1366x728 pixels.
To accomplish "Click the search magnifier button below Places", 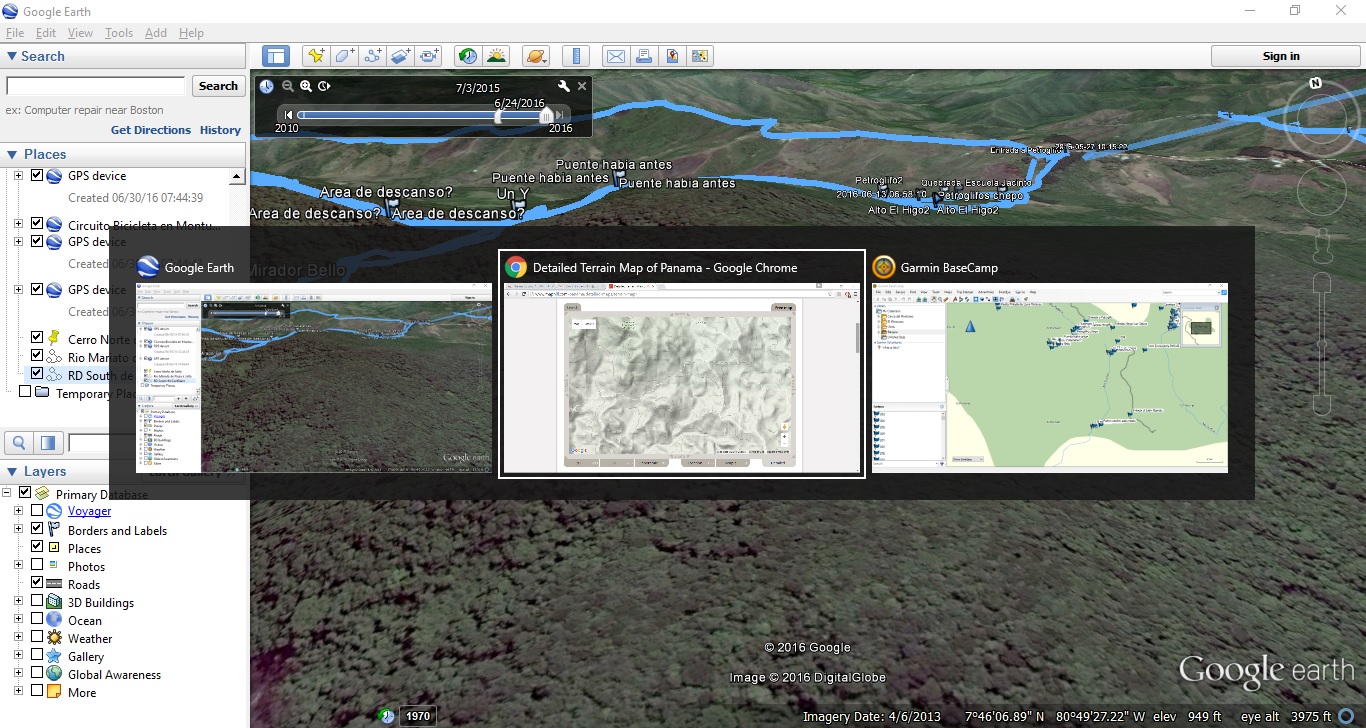I will 18,443.
